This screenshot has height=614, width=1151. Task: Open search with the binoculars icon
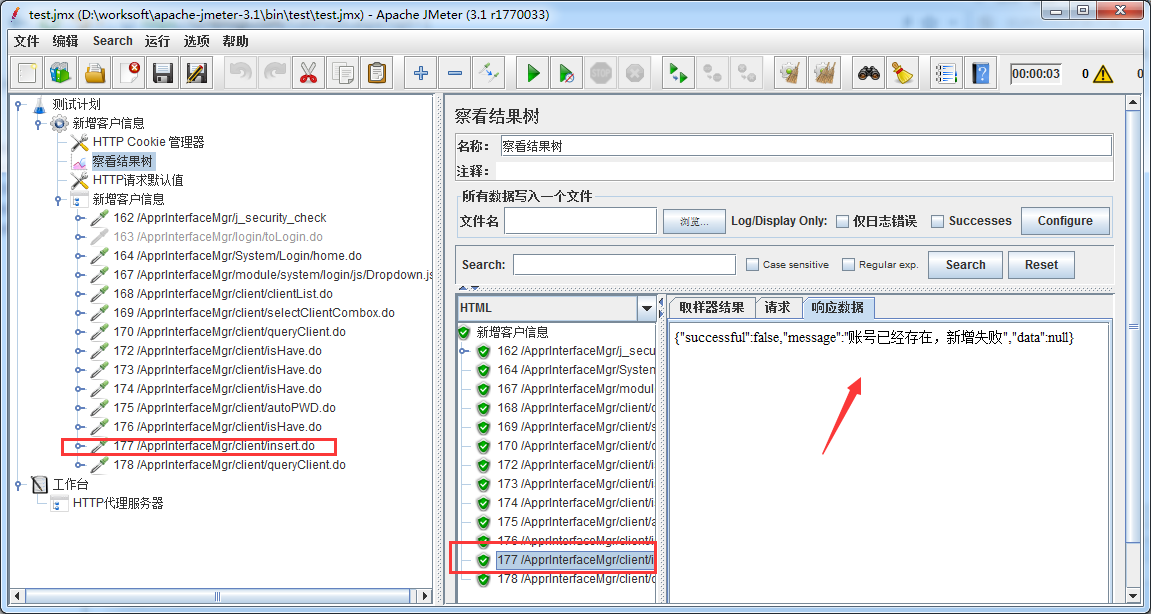[869, 73]
